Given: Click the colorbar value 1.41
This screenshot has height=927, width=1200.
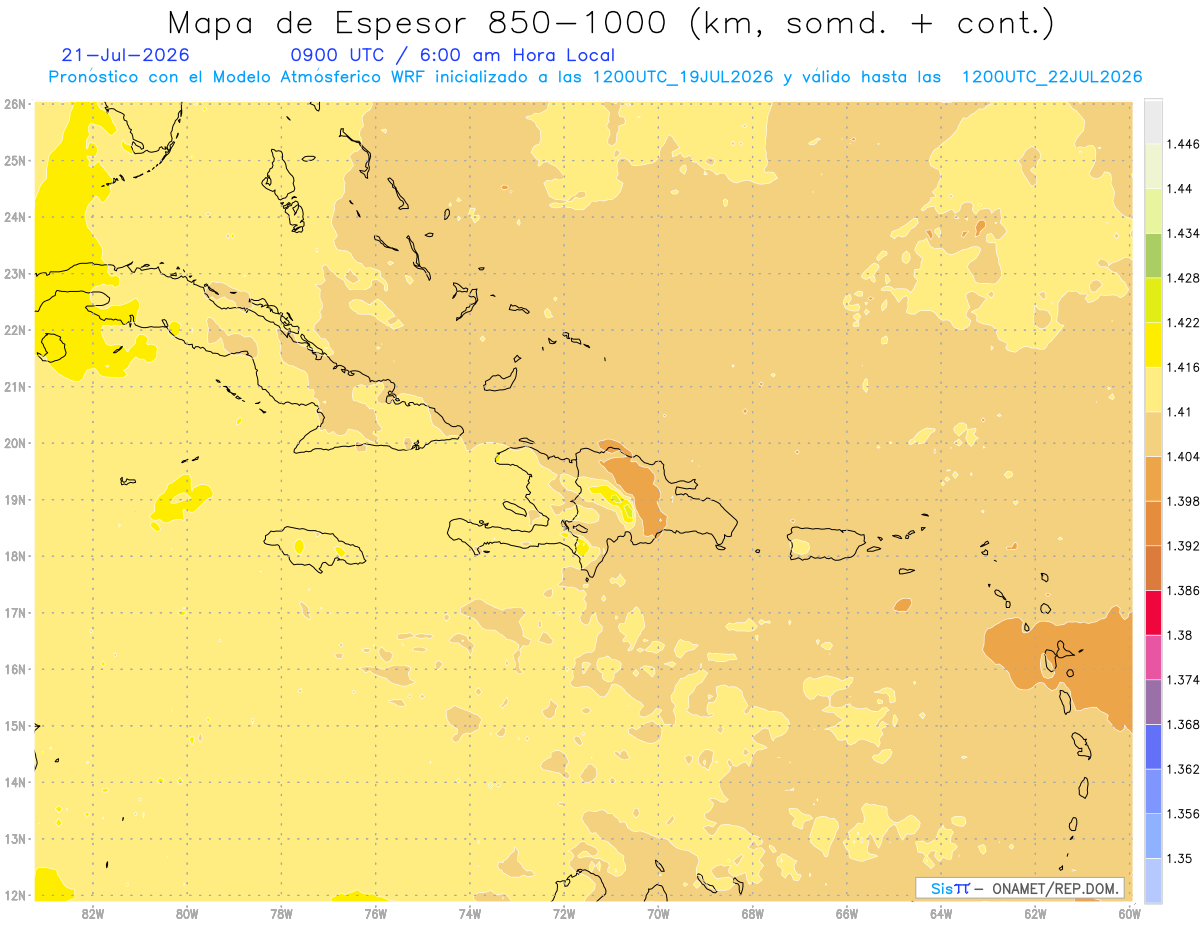Looking at the screenshot, I should (1180, 412).
